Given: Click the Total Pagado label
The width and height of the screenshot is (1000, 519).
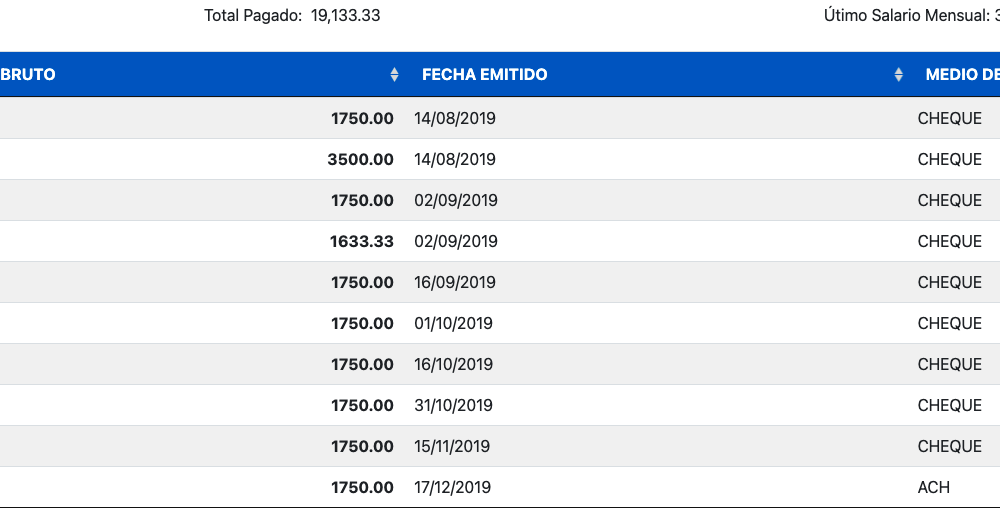Looking at the screenshot, I should pyautogui.click(x=253, y=15).
